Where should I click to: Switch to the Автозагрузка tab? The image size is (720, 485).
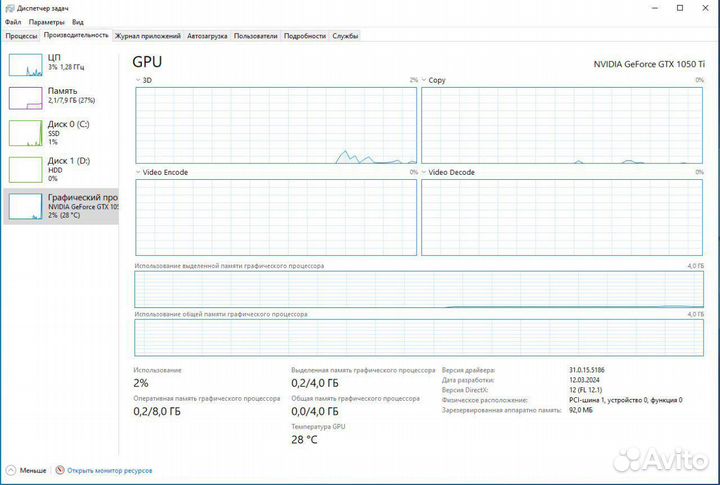coord(207,36)
